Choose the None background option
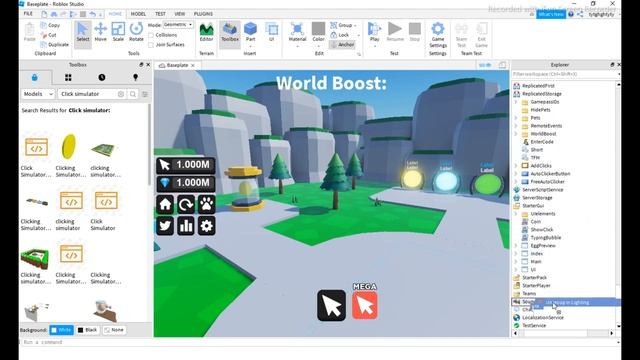The height and width of the screenshot is (360, 640). pos(114,330)
